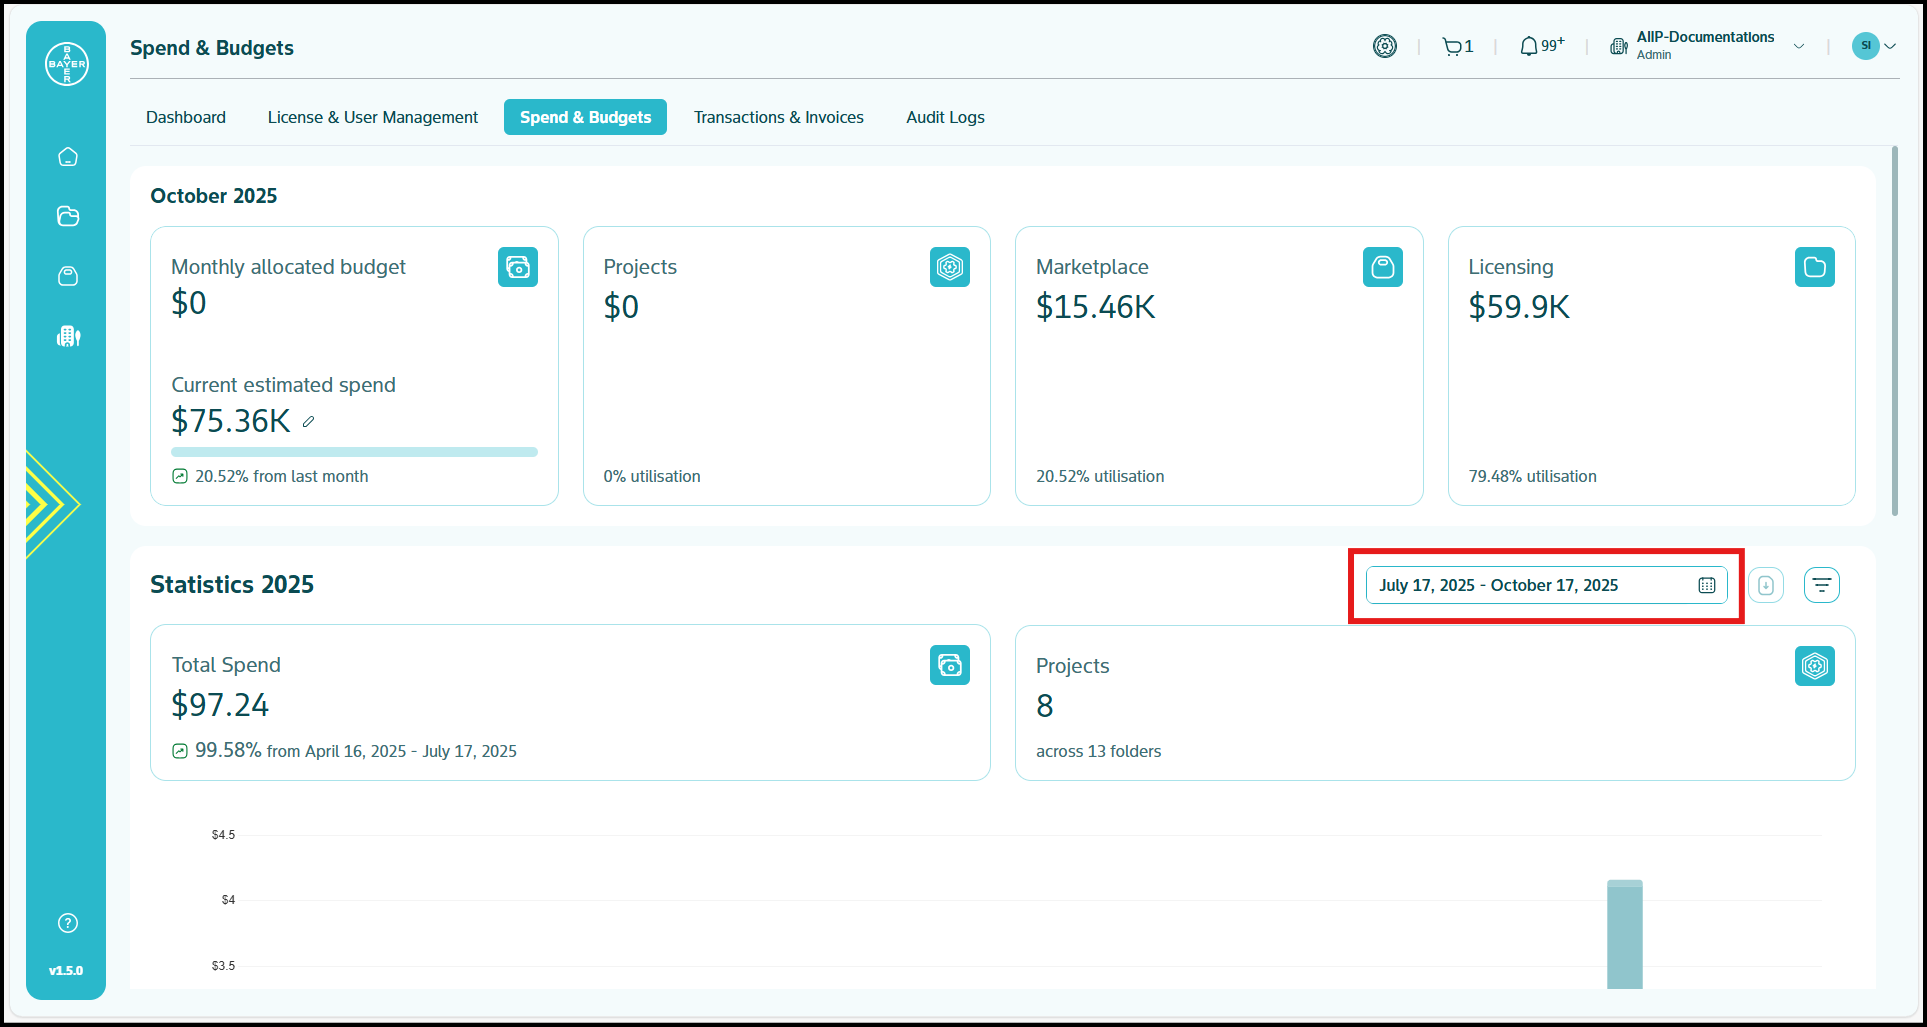The image size is (1927, 1027).
Task: Open the help question mark icon
Action: pos(68,923)
